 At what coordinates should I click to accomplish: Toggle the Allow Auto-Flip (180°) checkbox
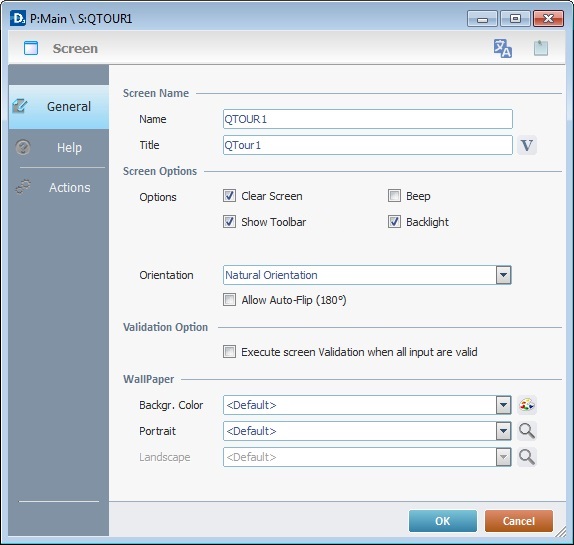click(x=230, y=300)
